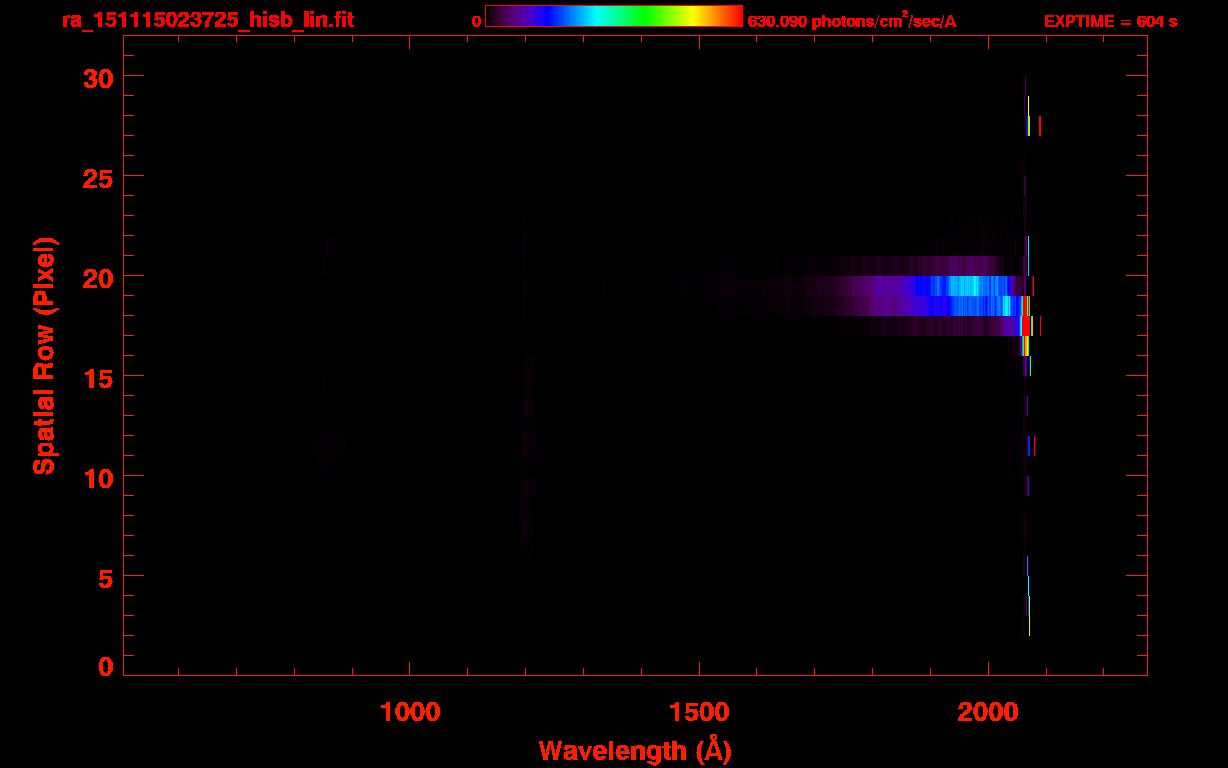Viewport: 1228px width, 768px height.
Task: Click the rainbow color scale bar
Action: (x=613, y=16)
